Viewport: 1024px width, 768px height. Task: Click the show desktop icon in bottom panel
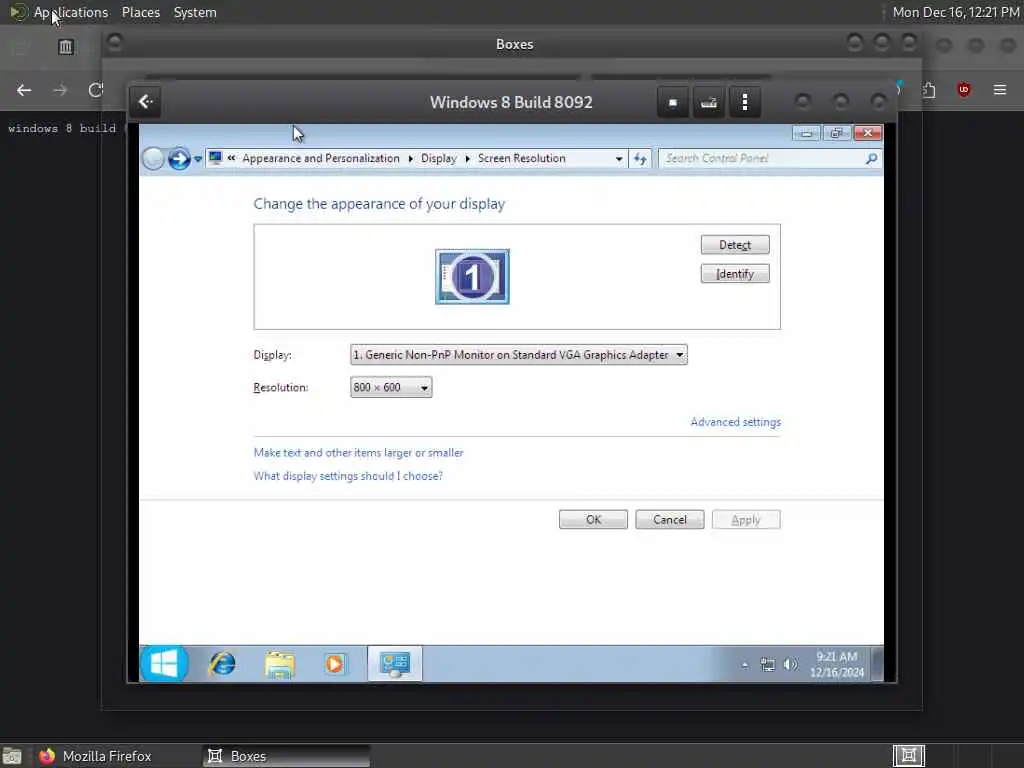(12, 756)
